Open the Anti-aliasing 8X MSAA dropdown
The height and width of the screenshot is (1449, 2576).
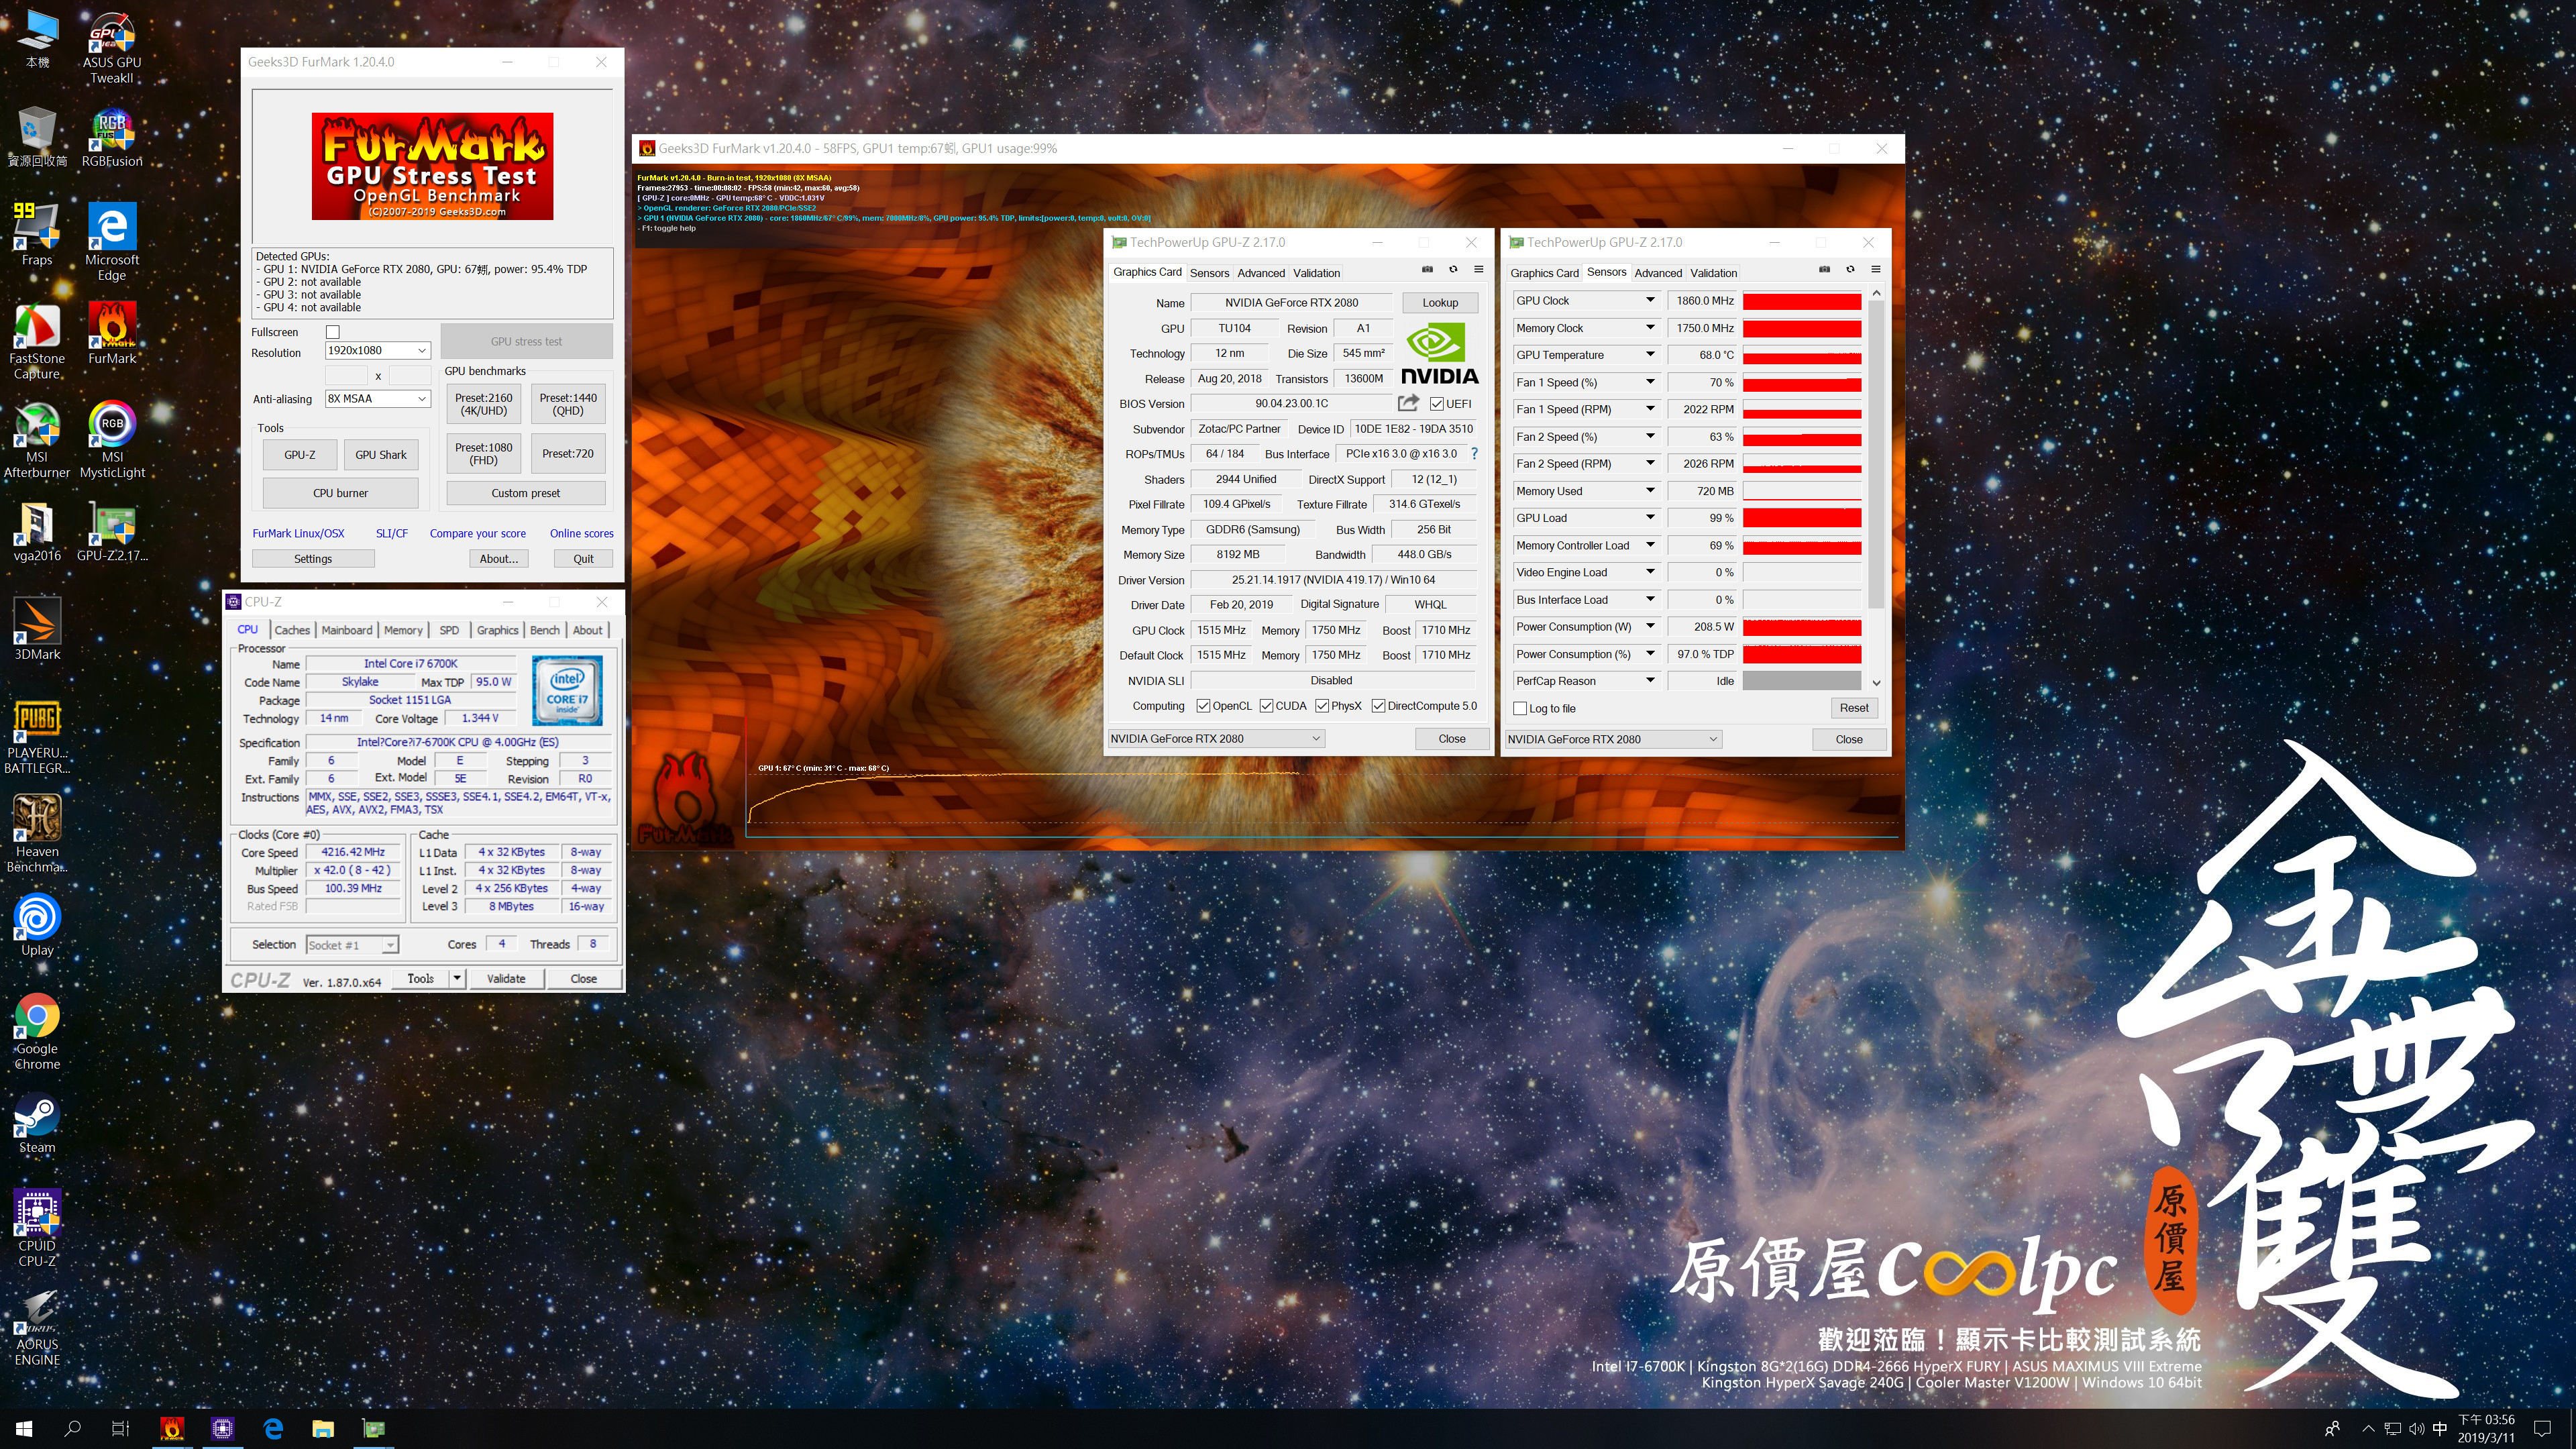pos(377,399)
